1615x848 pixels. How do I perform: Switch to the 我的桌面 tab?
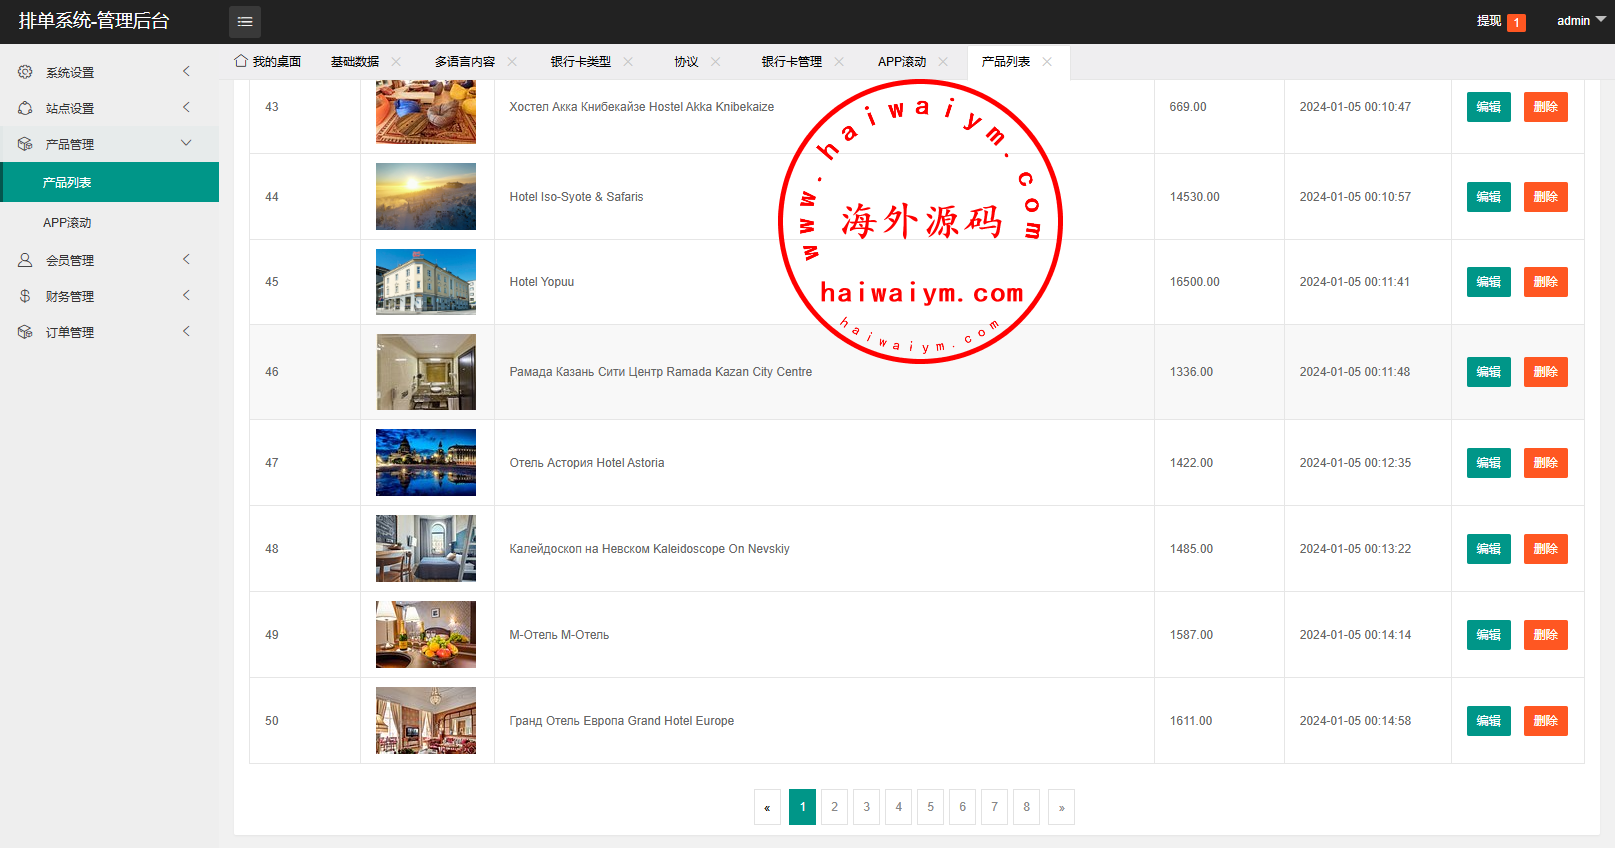click(268, 62)
